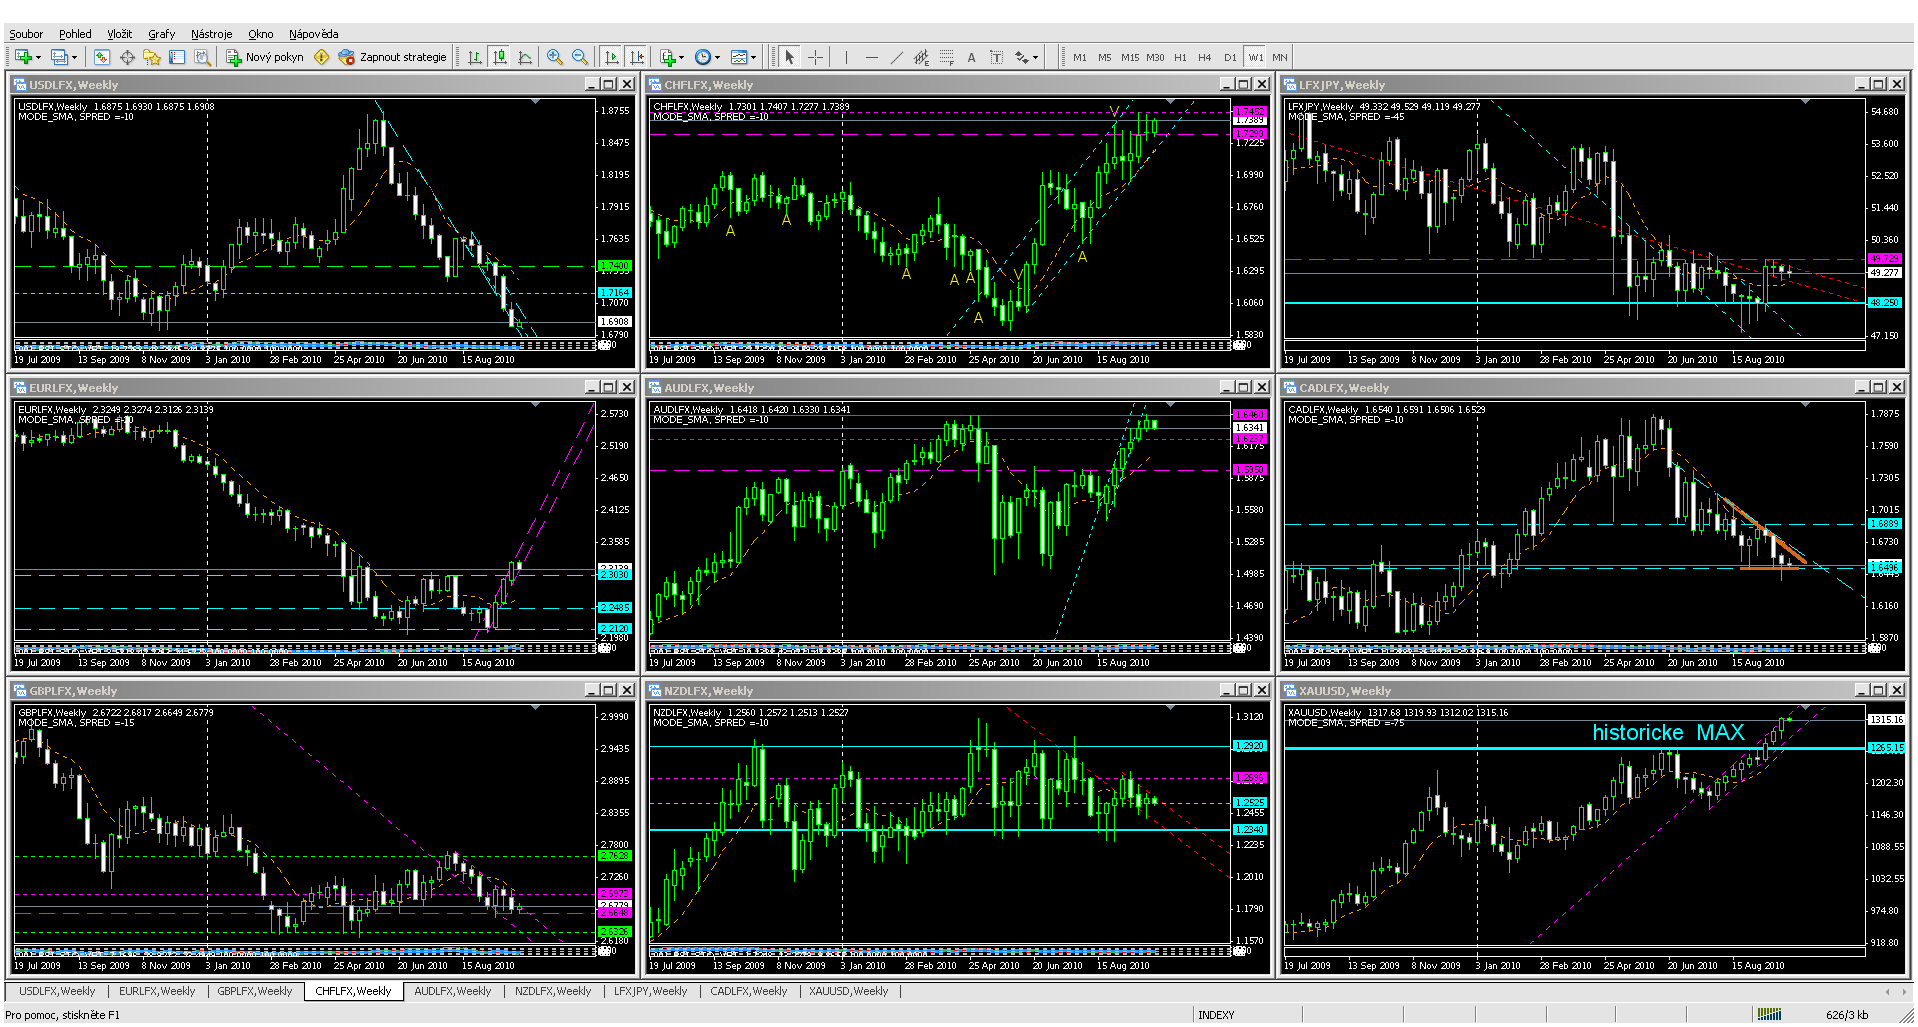The width and height of the screenshot is (1918, 1027).
Task: Toggle chart auto scroll
Action: point(612,57)
